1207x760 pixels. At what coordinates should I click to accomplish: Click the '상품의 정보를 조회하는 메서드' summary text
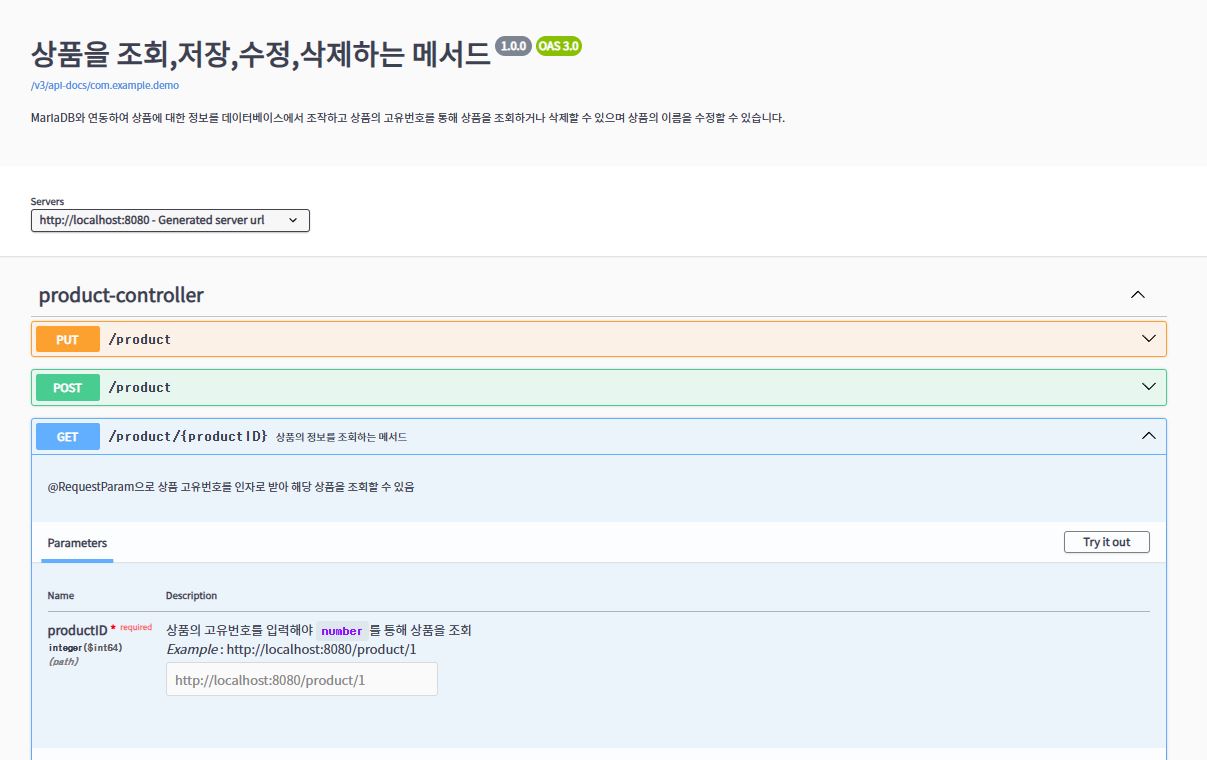click(x=341, y=437)
